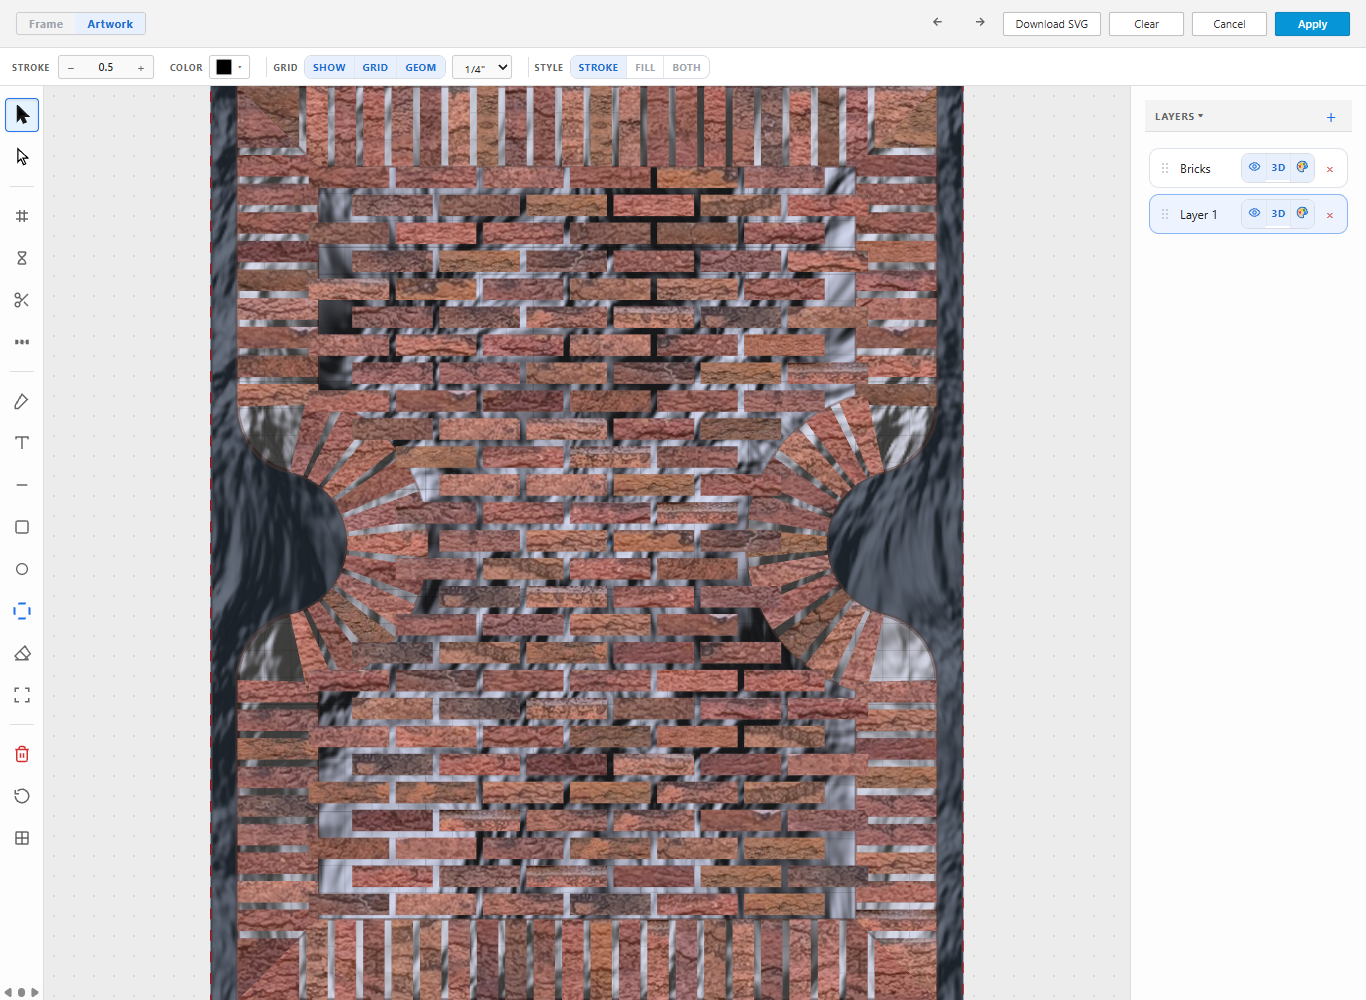
Task: Toggle the GEOM snapping option
Action: pos(421,68)
